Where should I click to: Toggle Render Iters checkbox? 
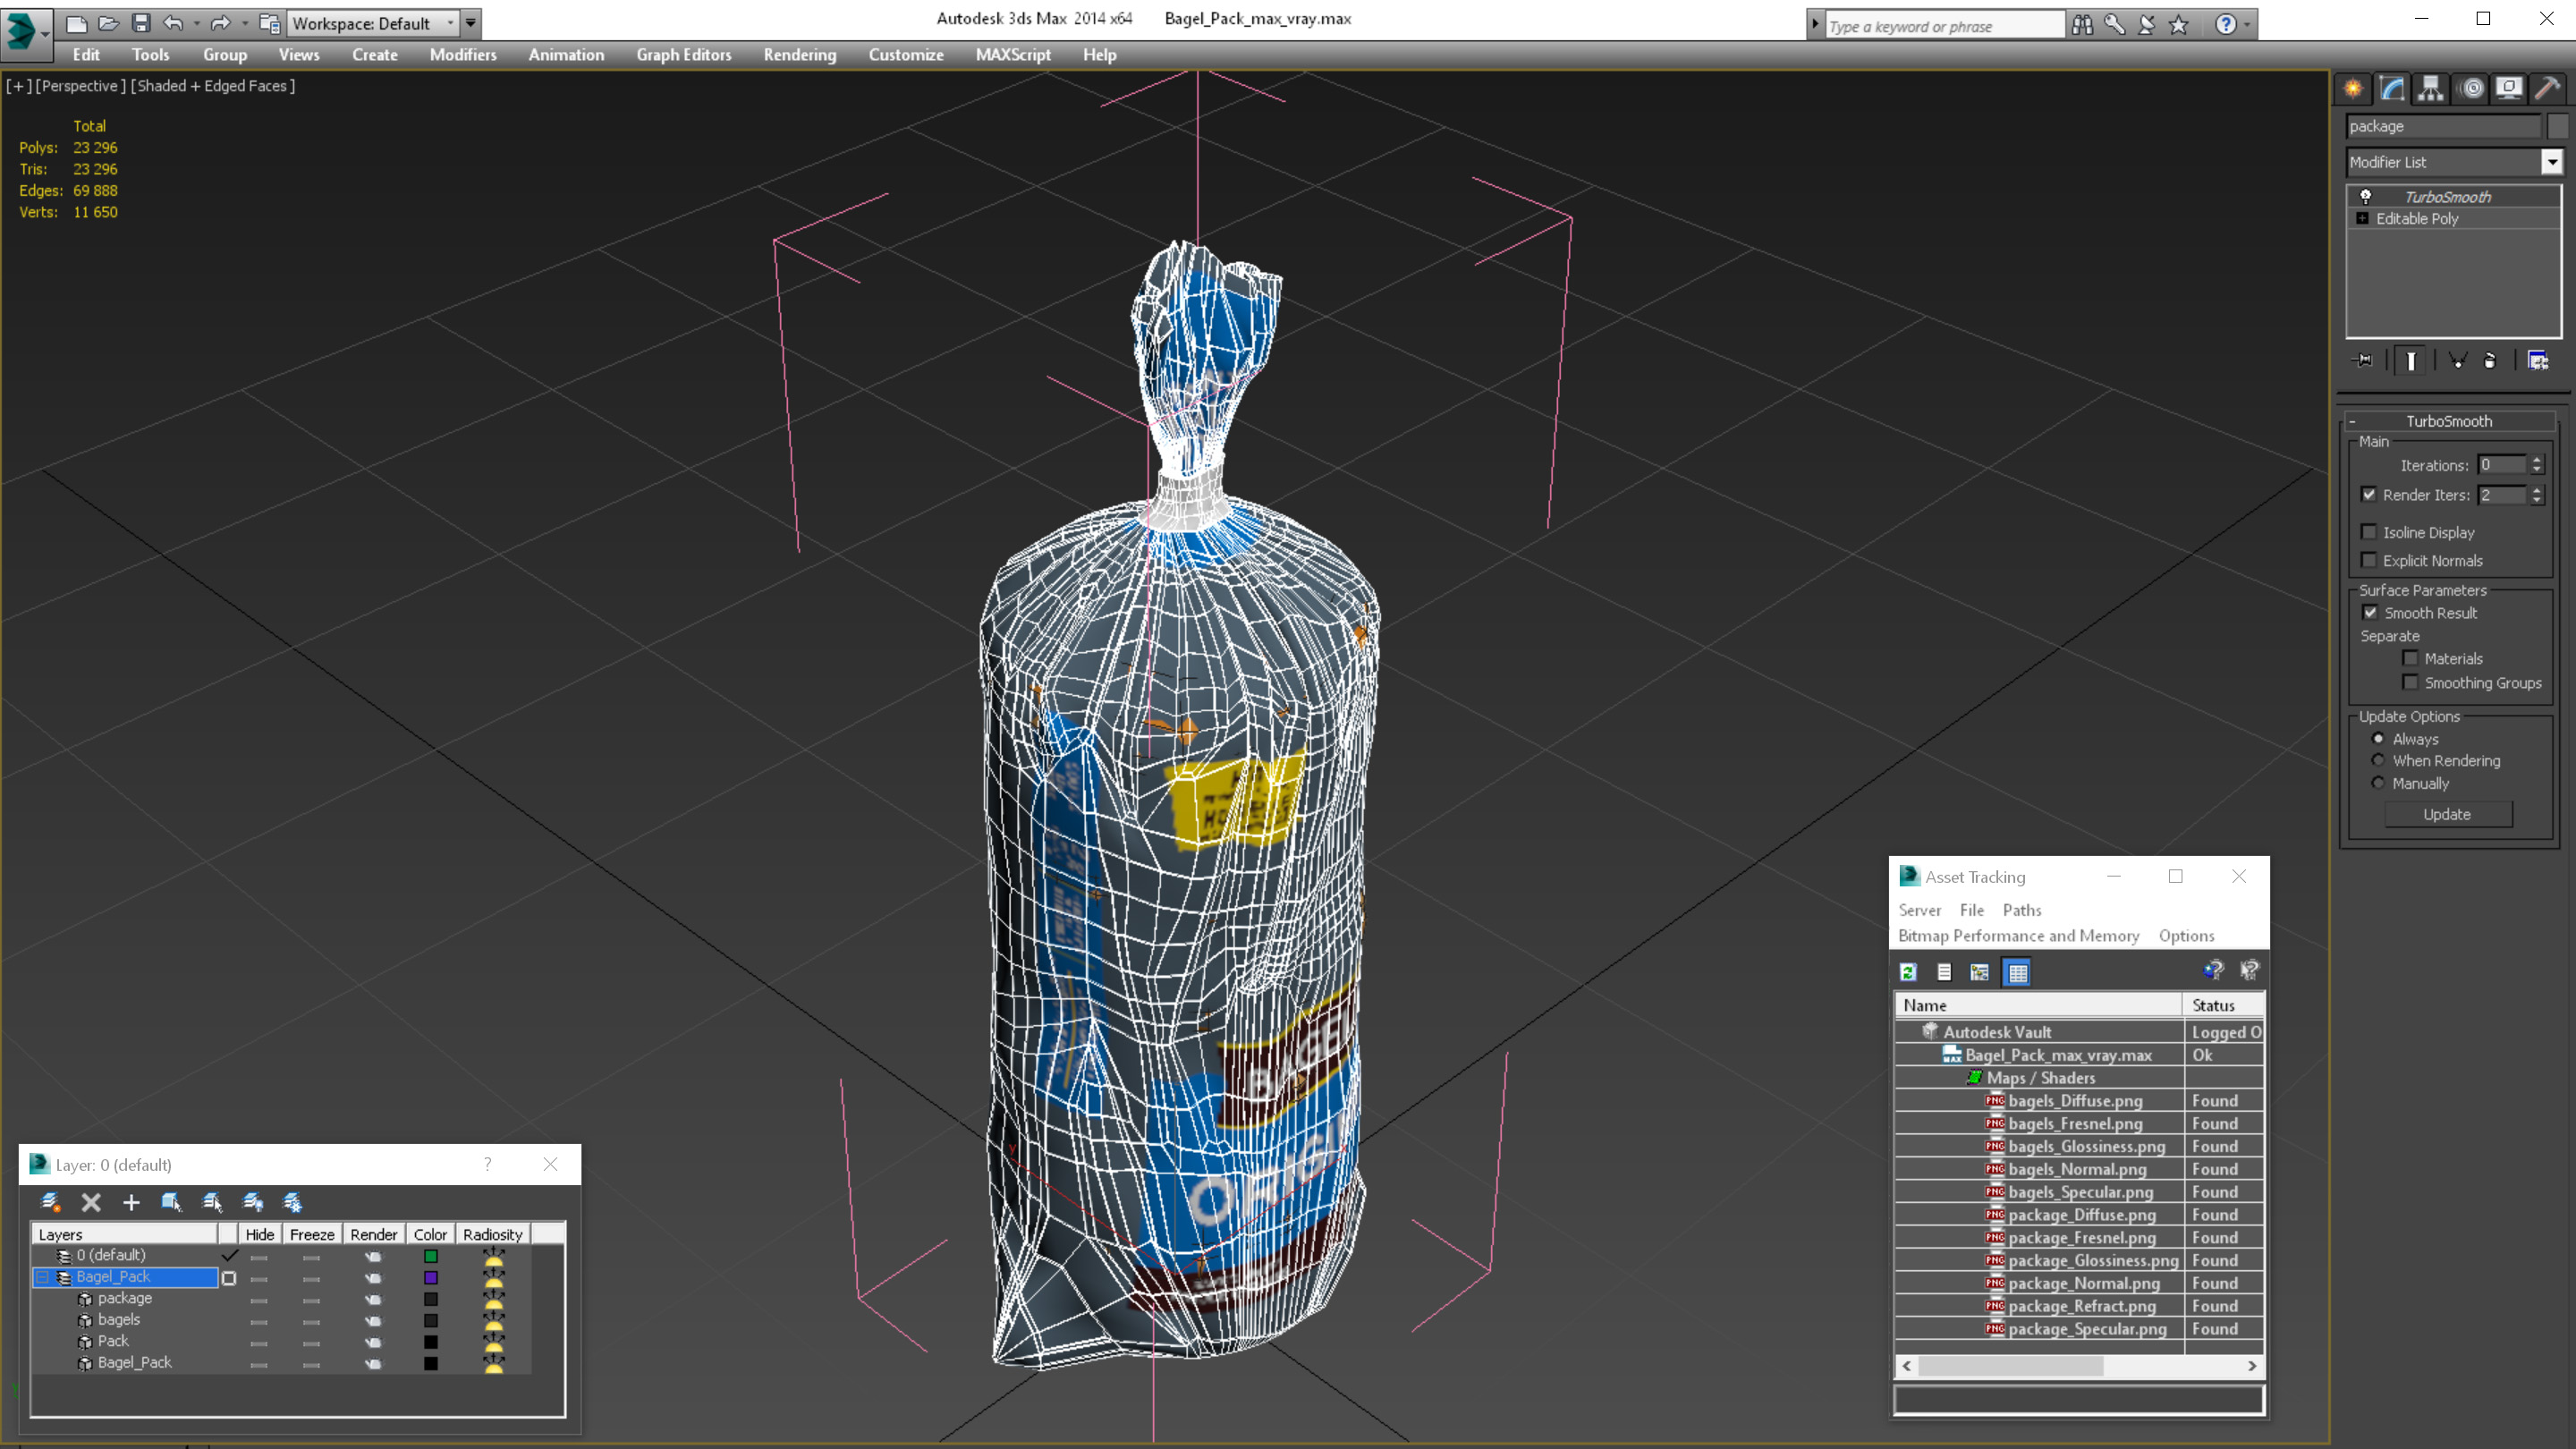(2368, 495)
